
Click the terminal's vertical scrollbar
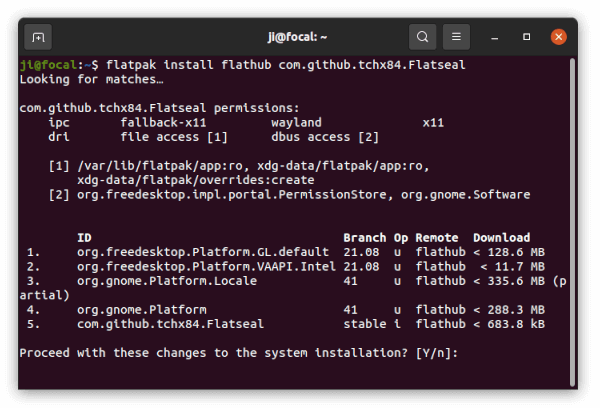(x=572, y=222)
